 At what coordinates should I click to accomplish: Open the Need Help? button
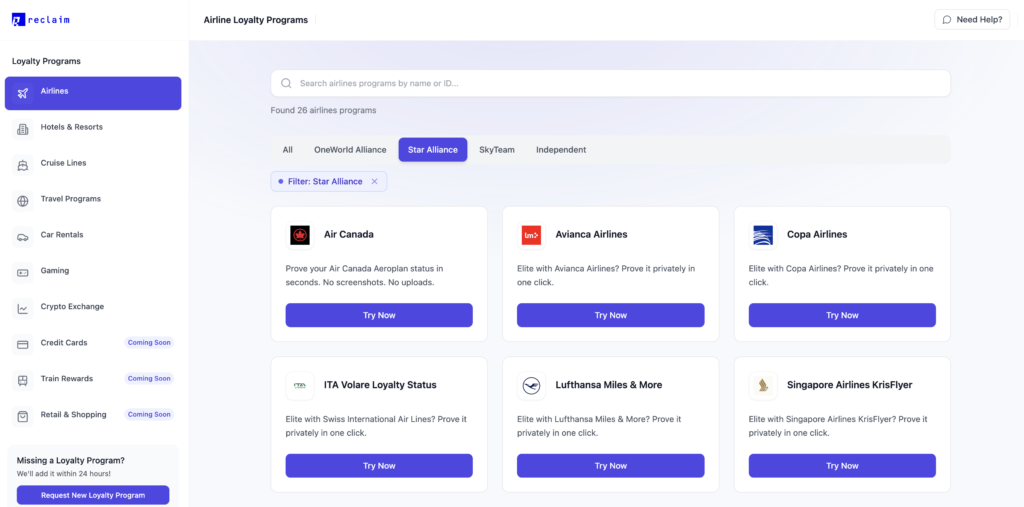coord(972,20)
